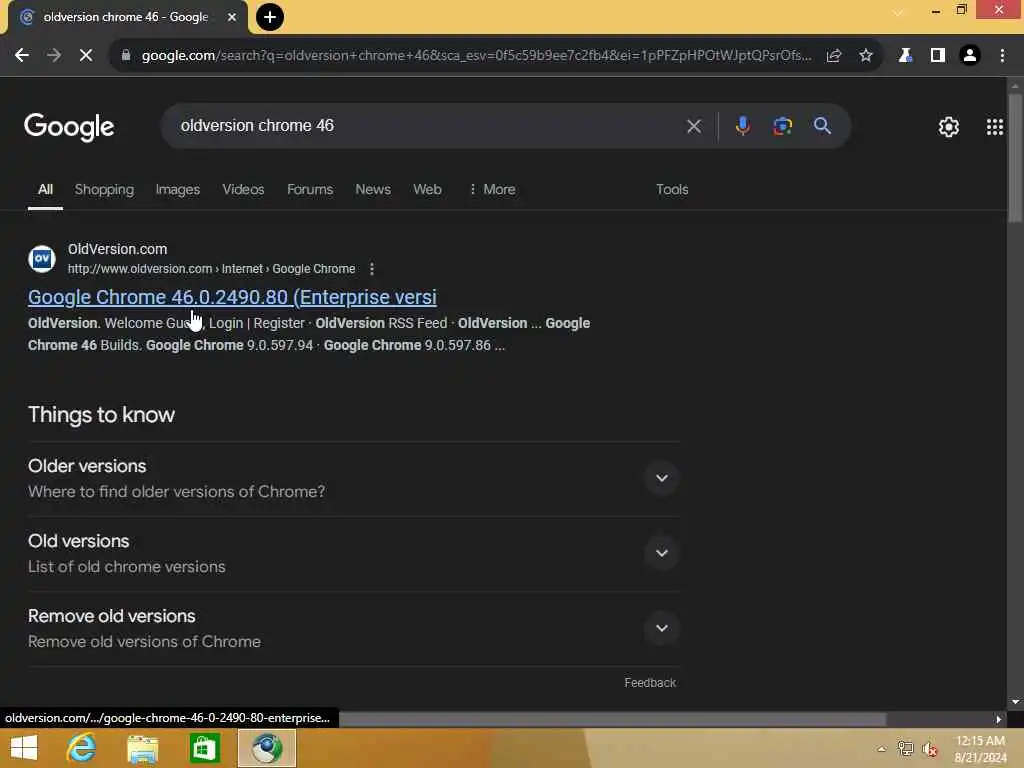Click the scroll right arrow
This screenshot has width=1024, height=768.
pyautogui.click(x=999, y=719)
